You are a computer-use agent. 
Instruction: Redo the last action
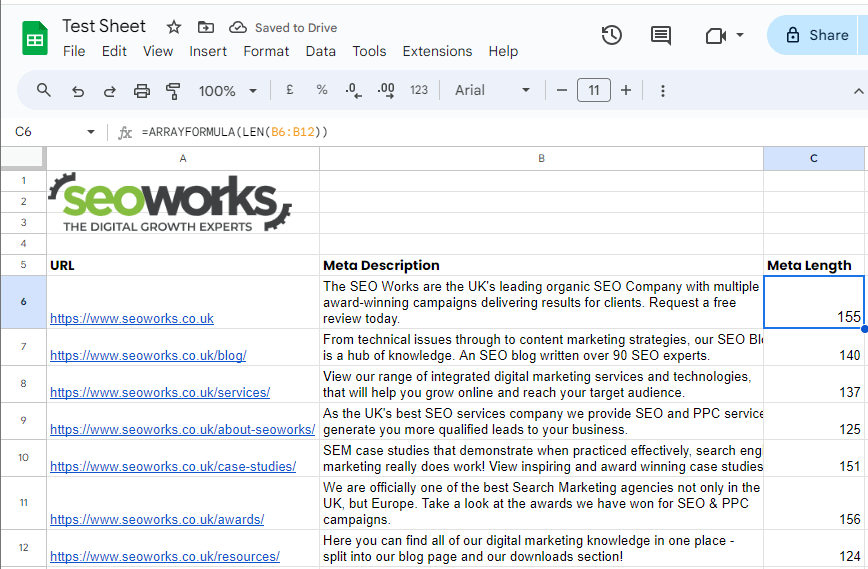point(110,91)
